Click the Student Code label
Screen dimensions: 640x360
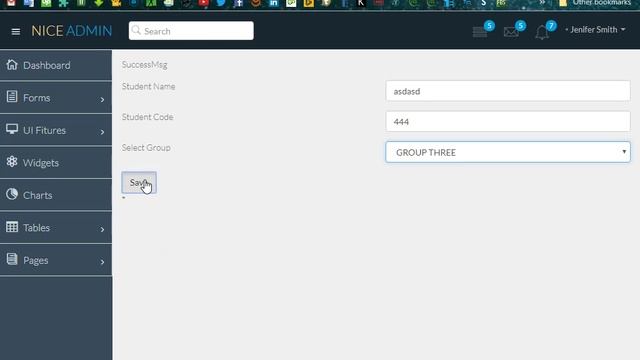(147, 117)
